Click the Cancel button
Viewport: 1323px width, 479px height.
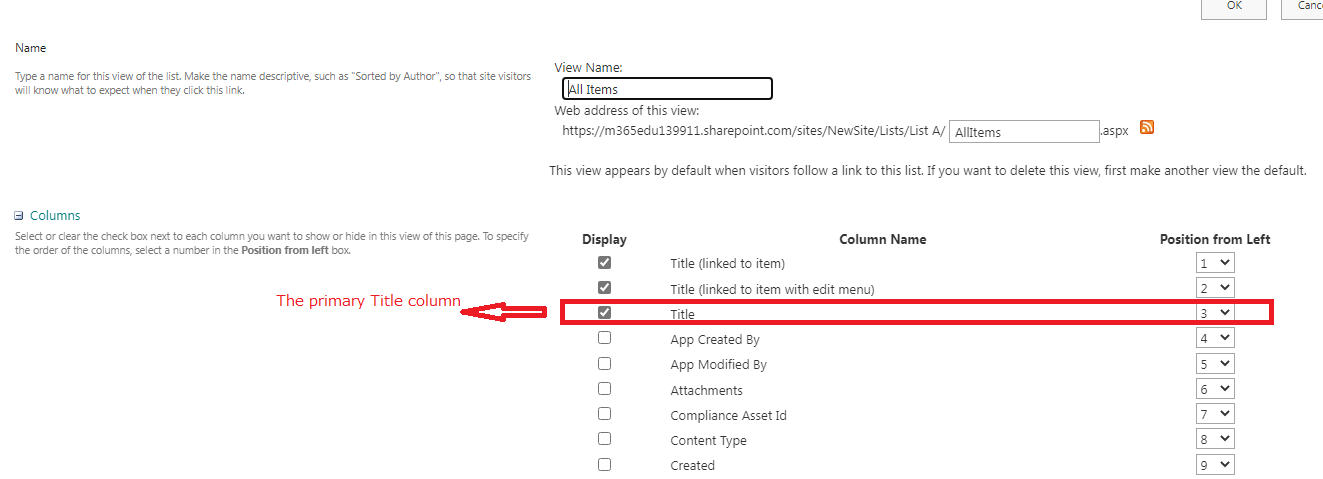(1302, 7)
